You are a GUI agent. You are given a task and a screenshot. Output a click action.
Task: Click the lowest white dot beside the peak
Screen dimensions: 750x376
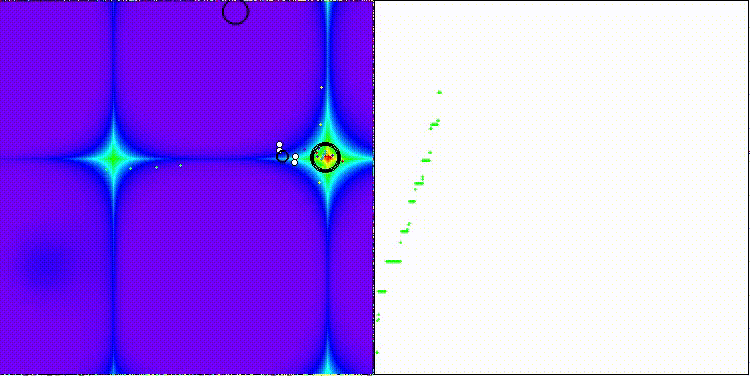point(295,163)
